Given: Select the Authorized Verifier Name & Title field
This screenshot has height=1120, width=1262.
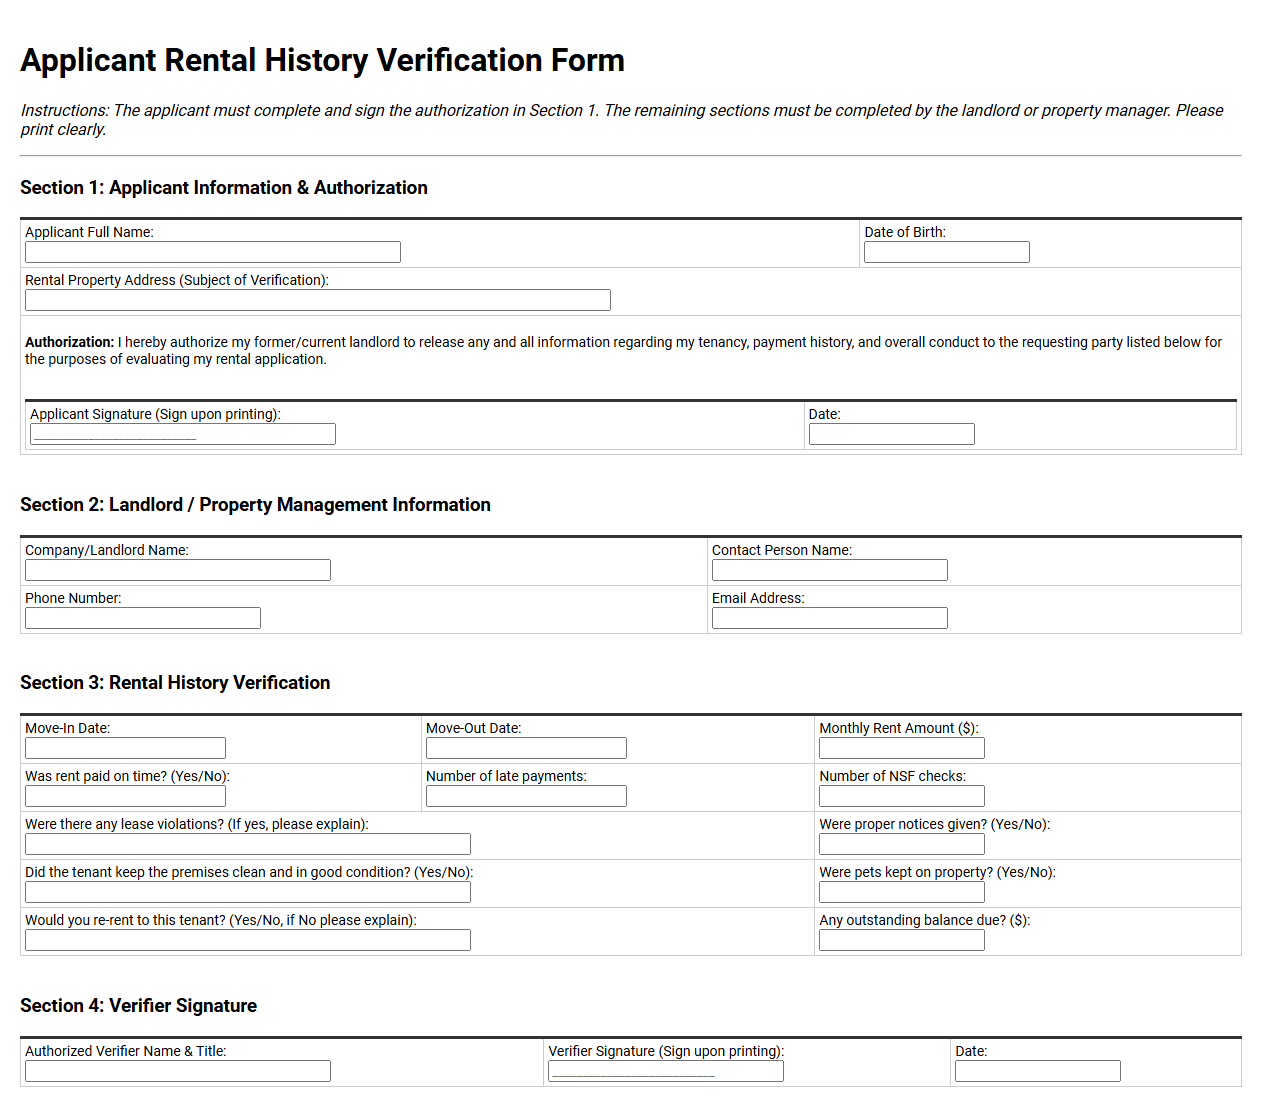Looking at the screenshot, I should pos(178,1071).
